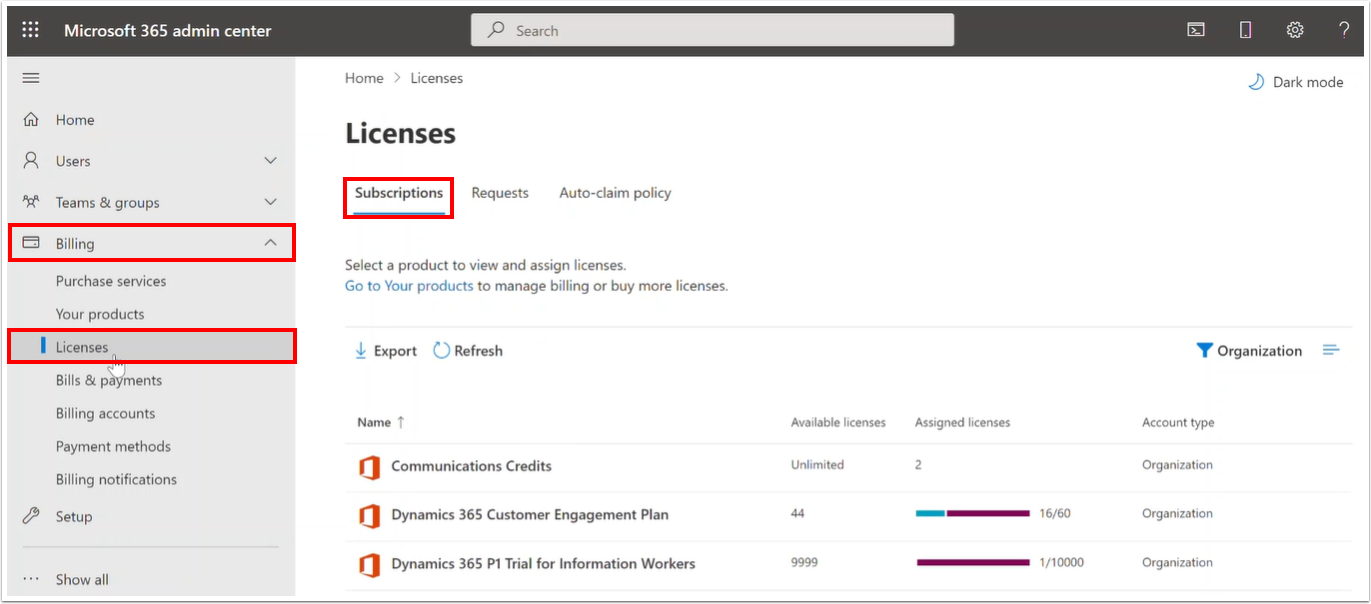The image size is (1371, 604).
Task: Click inside the Search field
Action: (712, 29)
